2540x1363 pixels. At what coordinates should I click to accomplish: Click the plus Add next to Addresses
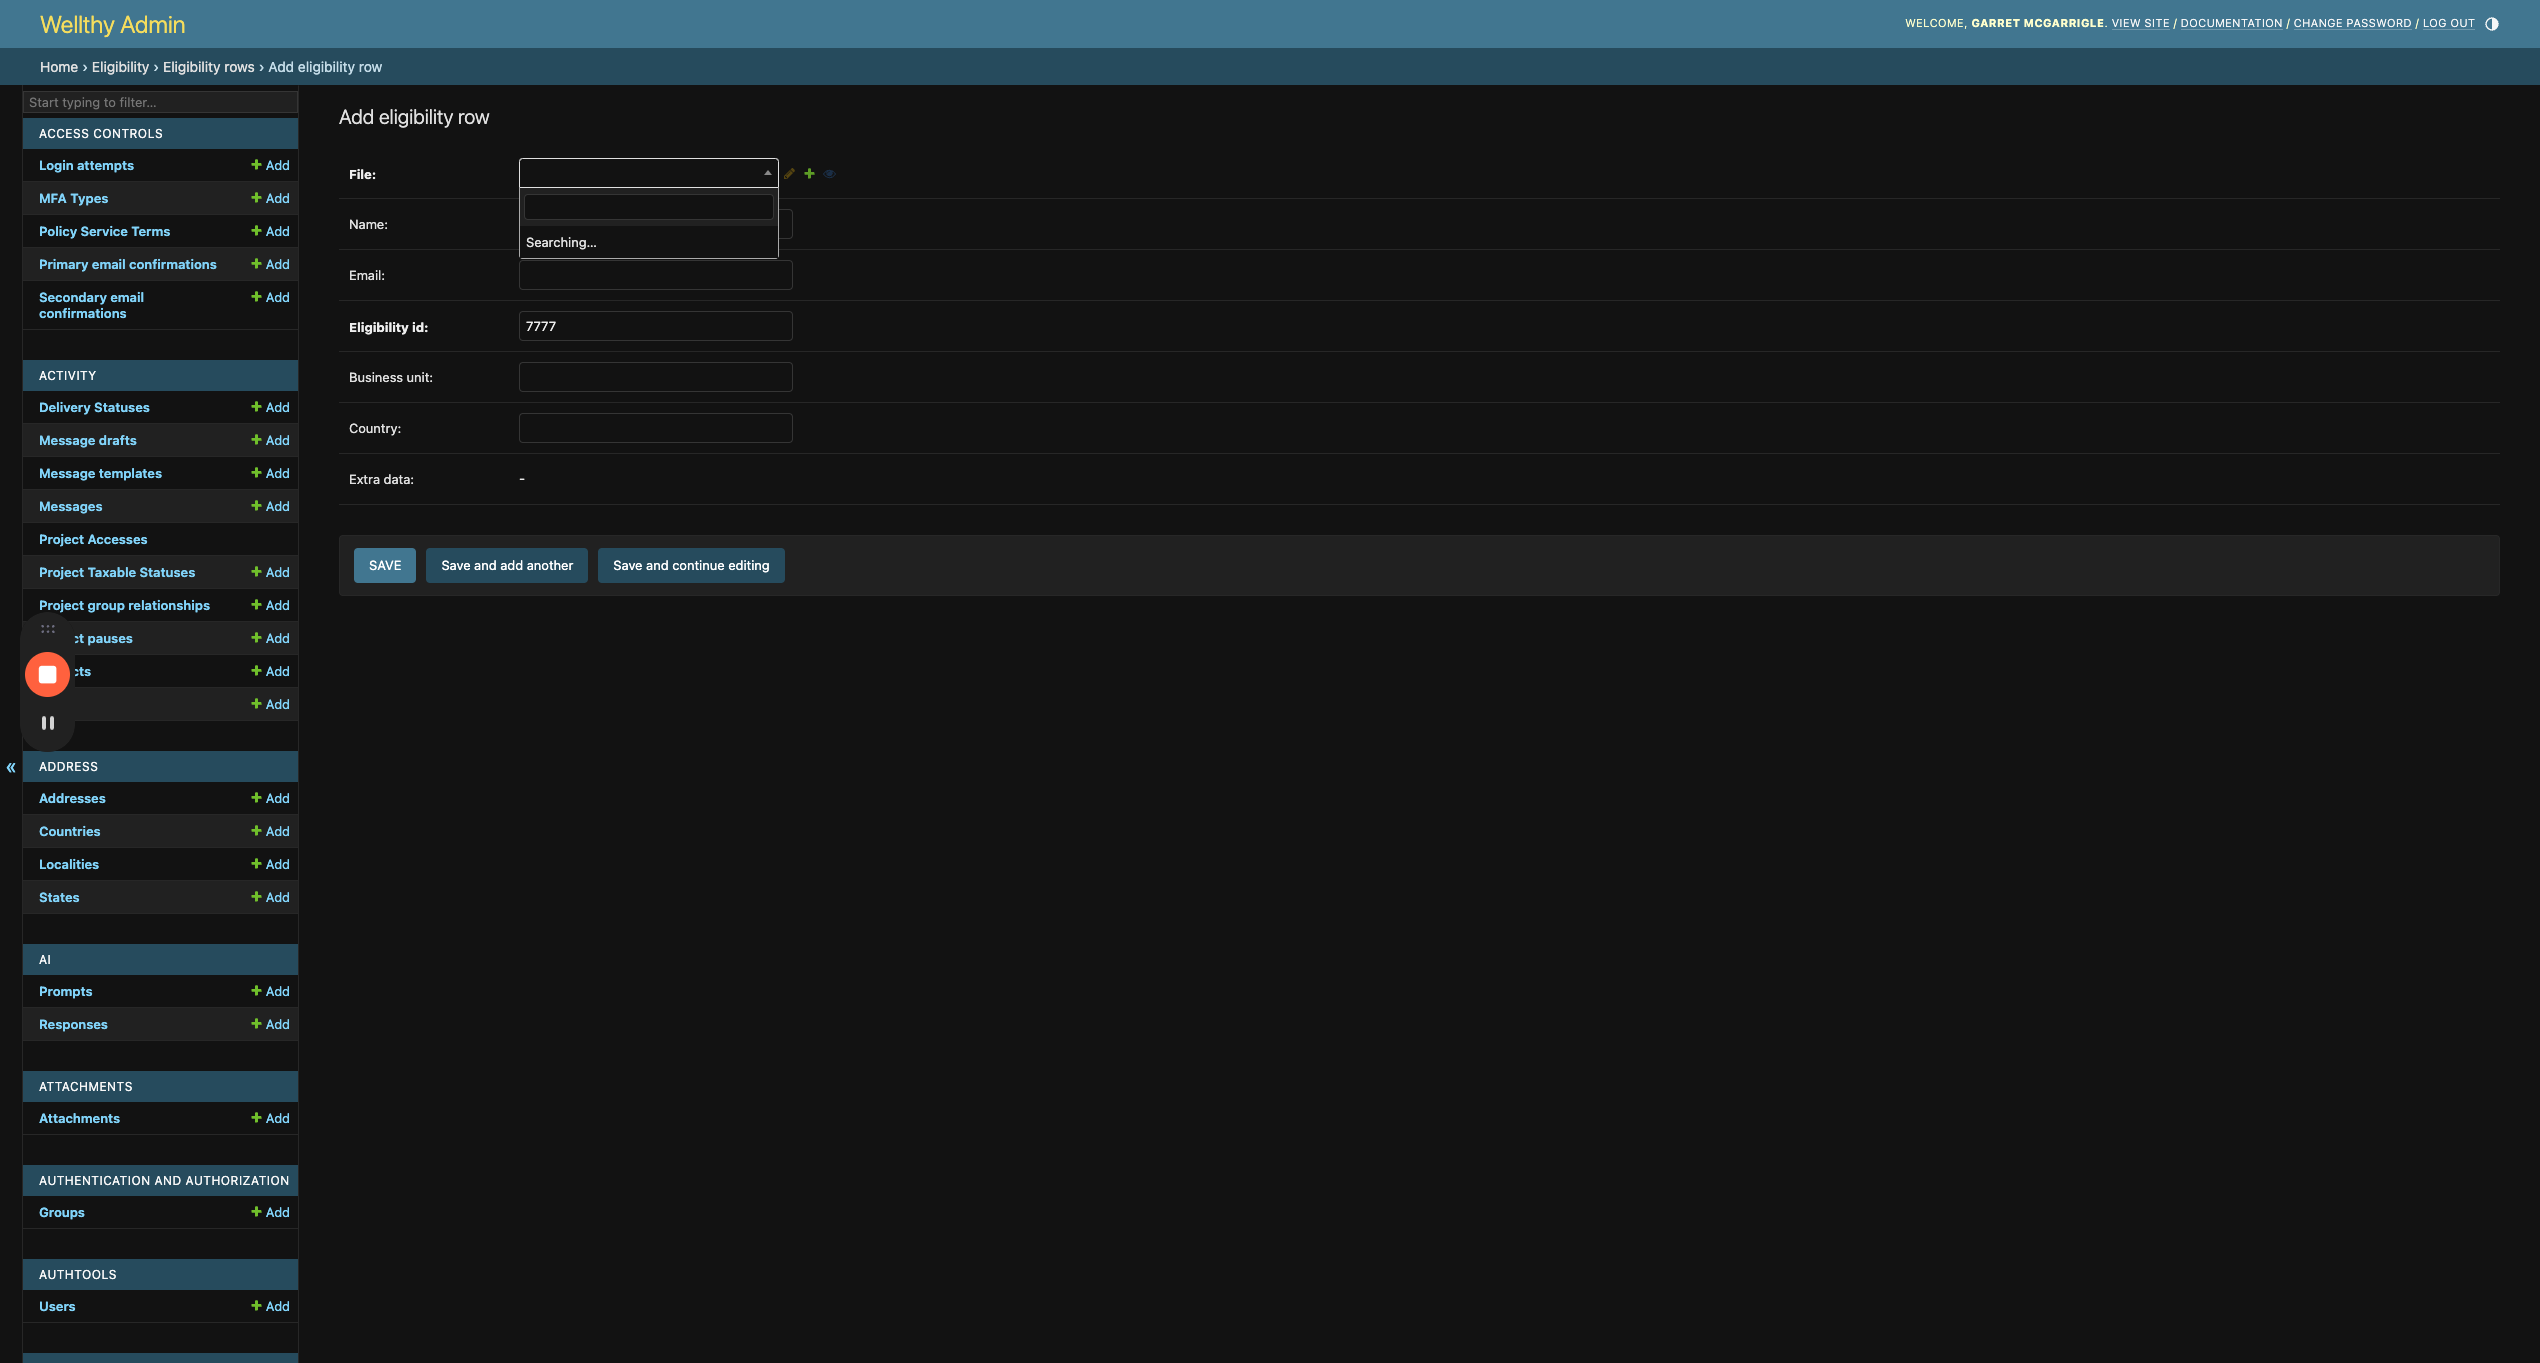click(270, 799)
